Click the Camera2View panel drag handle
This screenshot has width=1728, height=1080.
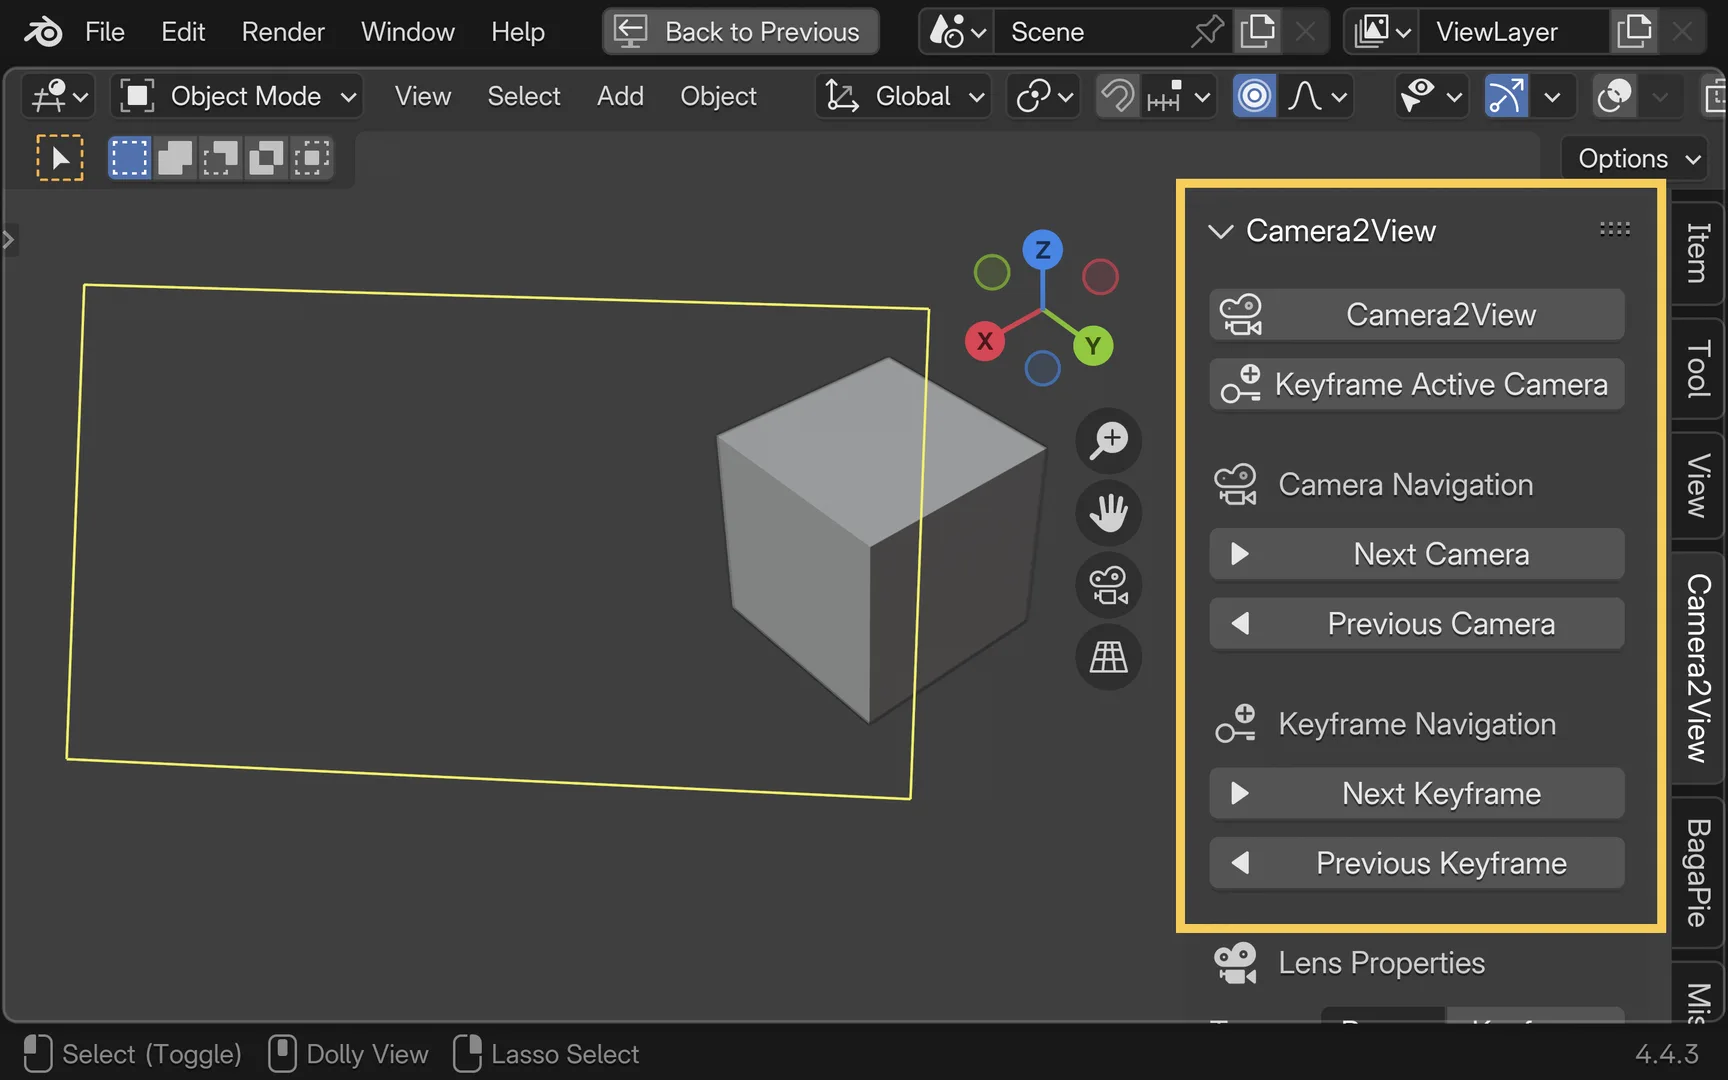click(x=1614, y=229)
